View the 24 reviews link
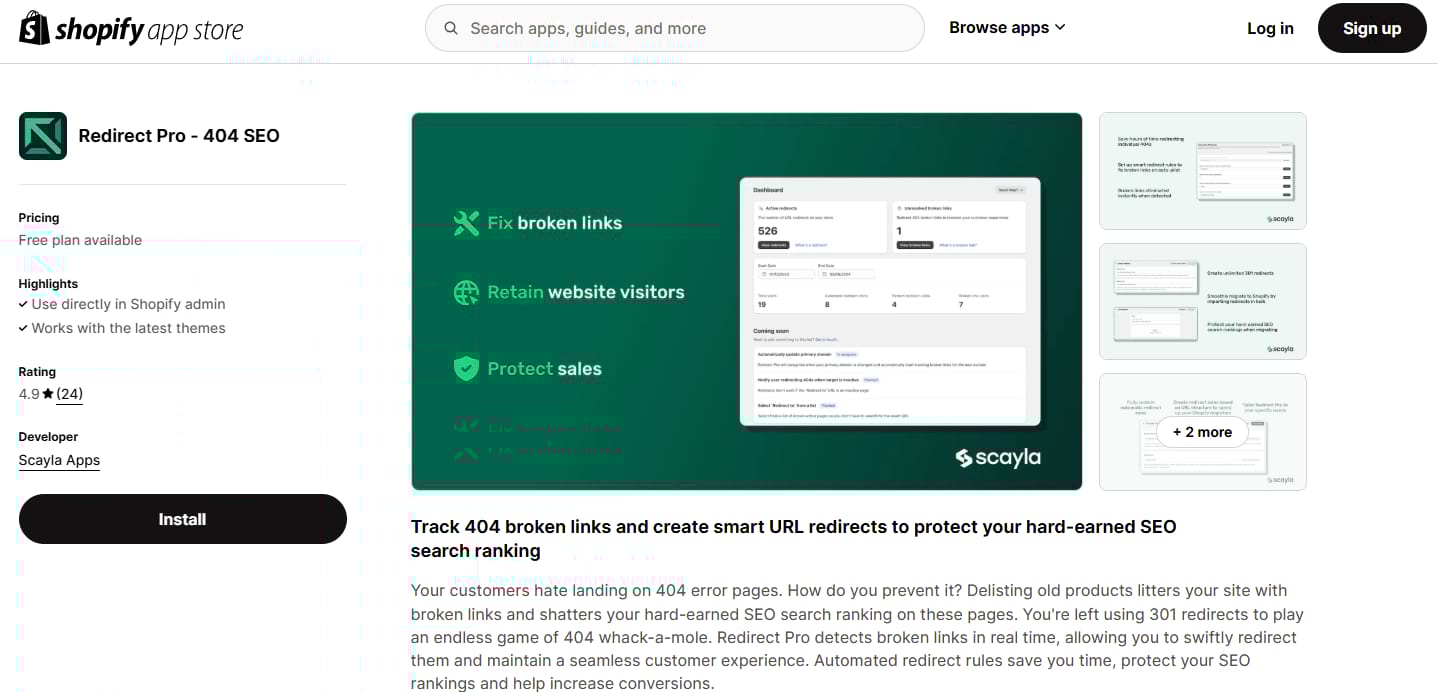The height and width of the screenshot is (692, 1438). [68, 393]
